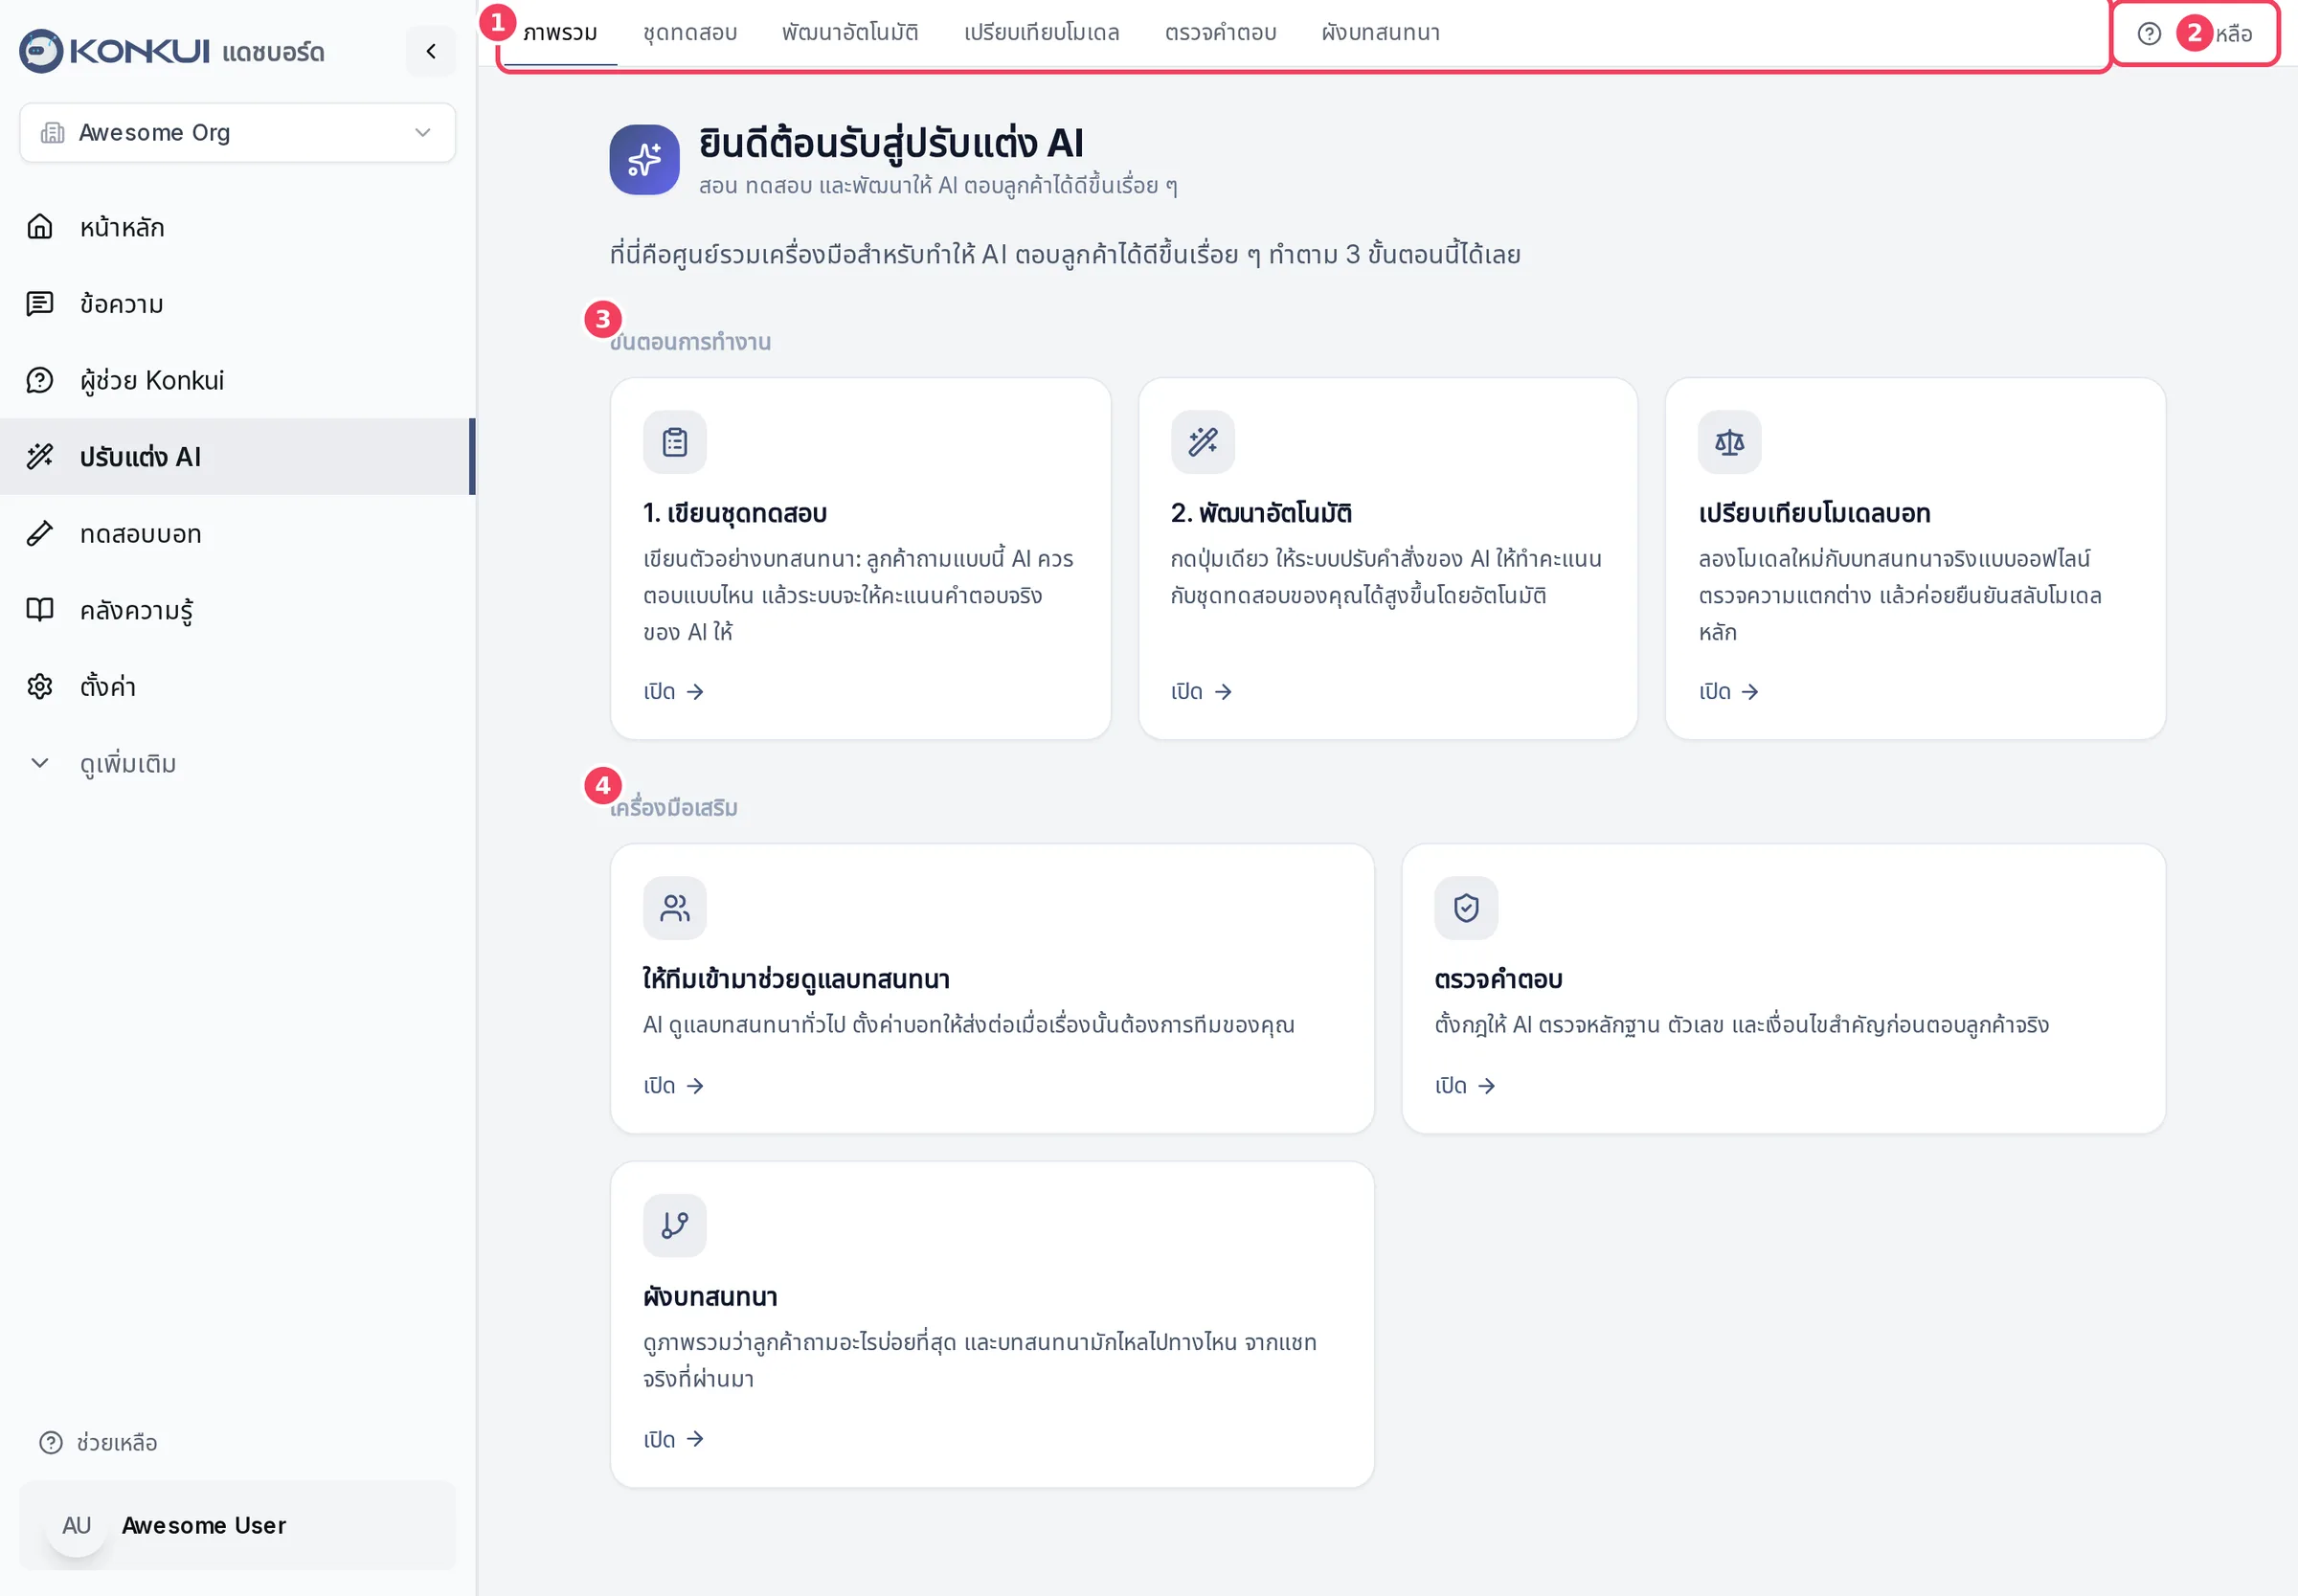The image size is (2298, 1596).
Task: Open the Awesome Org organization dropdown
Action: [238, 133]
